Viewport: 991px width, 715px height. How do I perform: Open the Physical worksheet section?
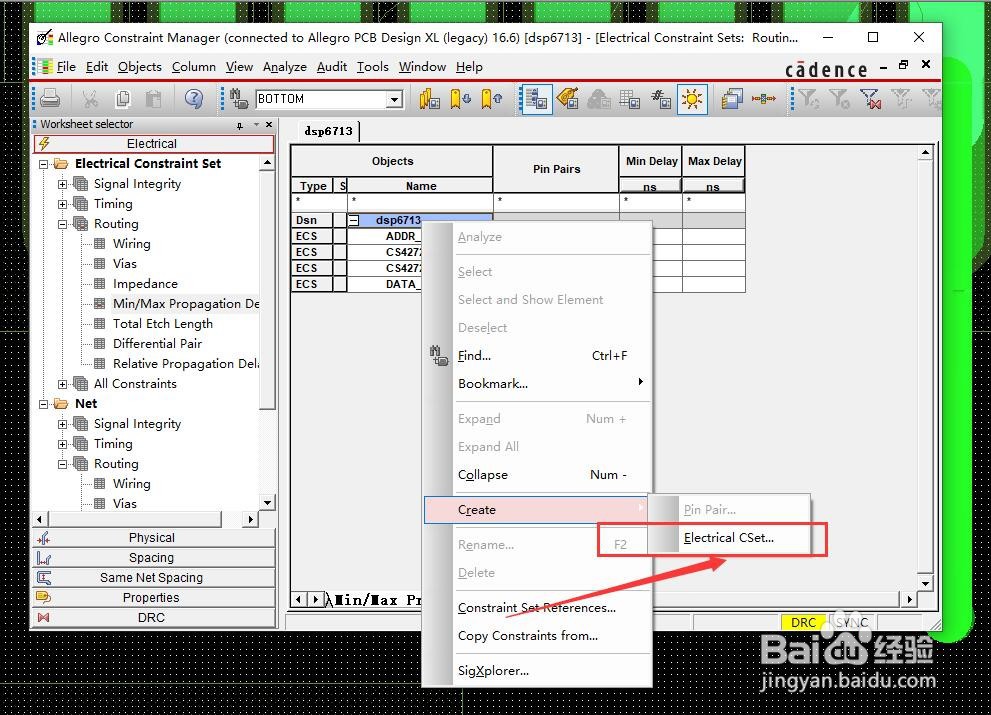(154, 538)
